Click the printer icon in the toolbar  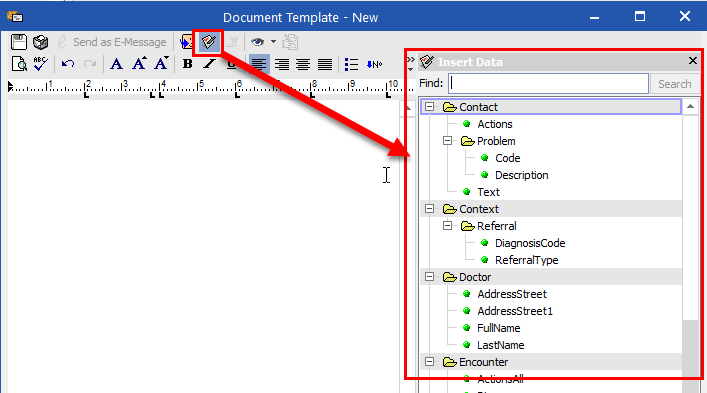(x=41, y=42)
